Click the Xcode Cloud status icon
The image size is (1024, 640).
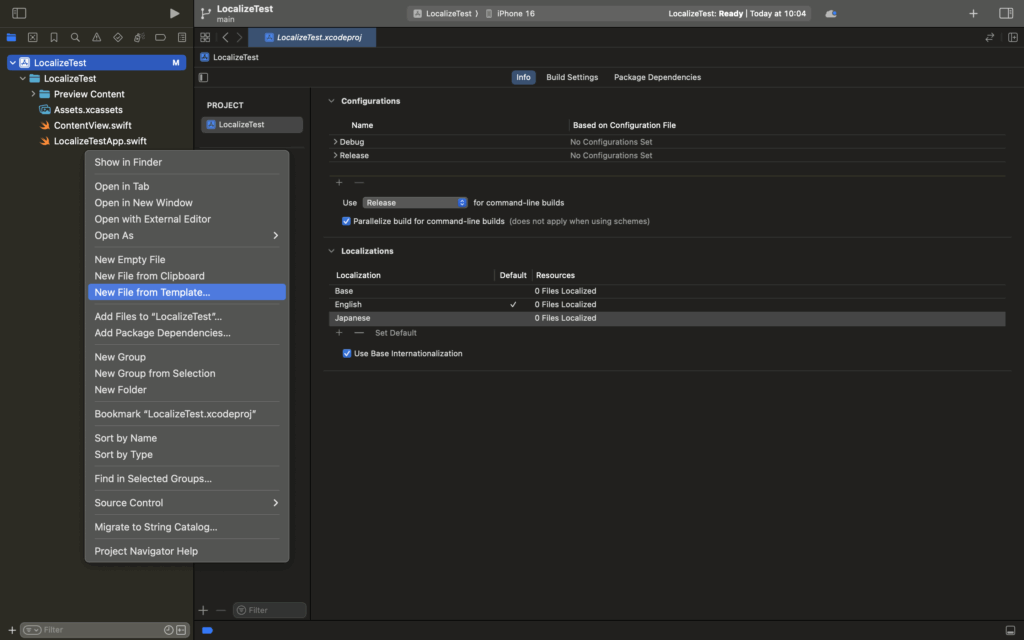pyautogui.click(x=831, y=14)
